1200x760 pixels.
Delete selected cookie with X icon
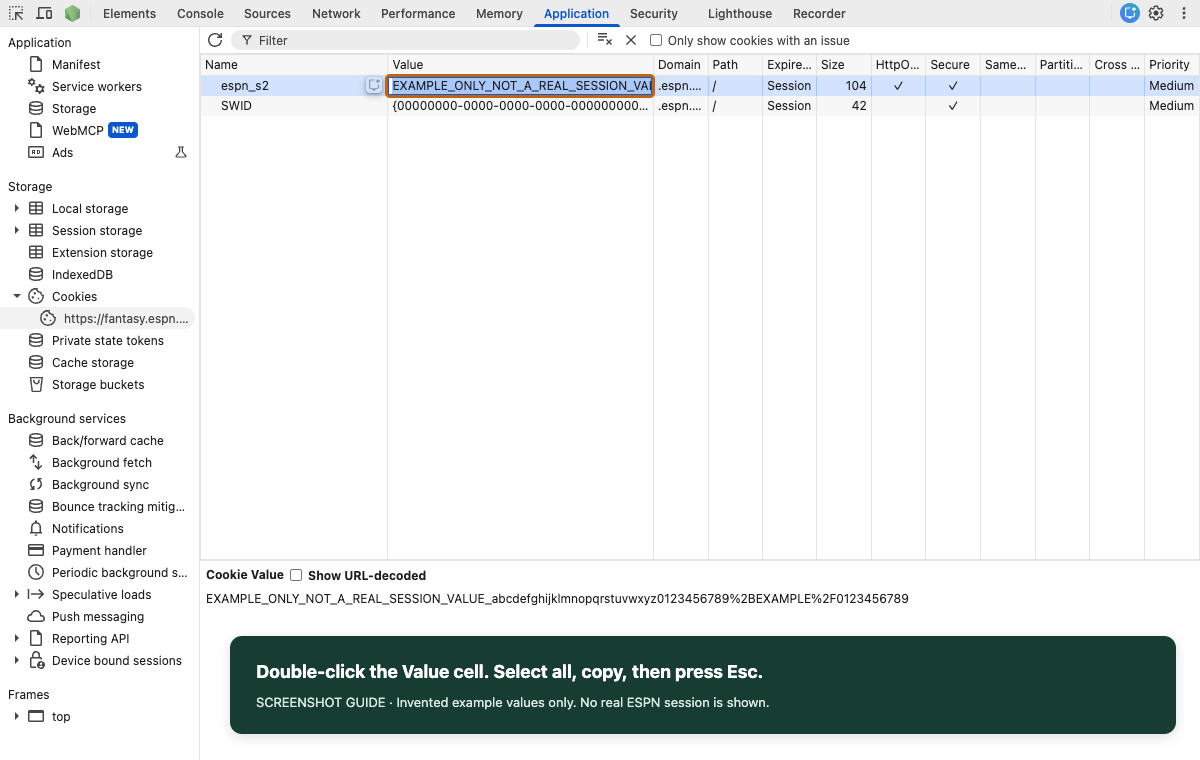(x=631, y=40)
